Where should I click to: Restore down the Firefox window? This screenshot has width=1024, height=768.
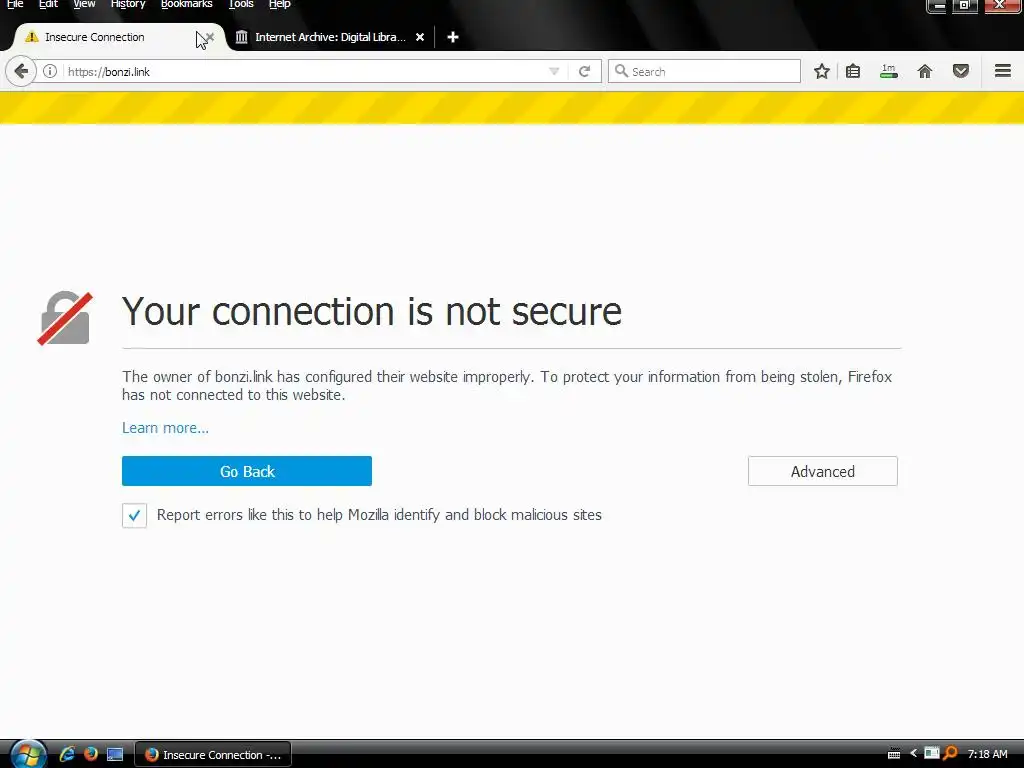(x=964, y=5)
